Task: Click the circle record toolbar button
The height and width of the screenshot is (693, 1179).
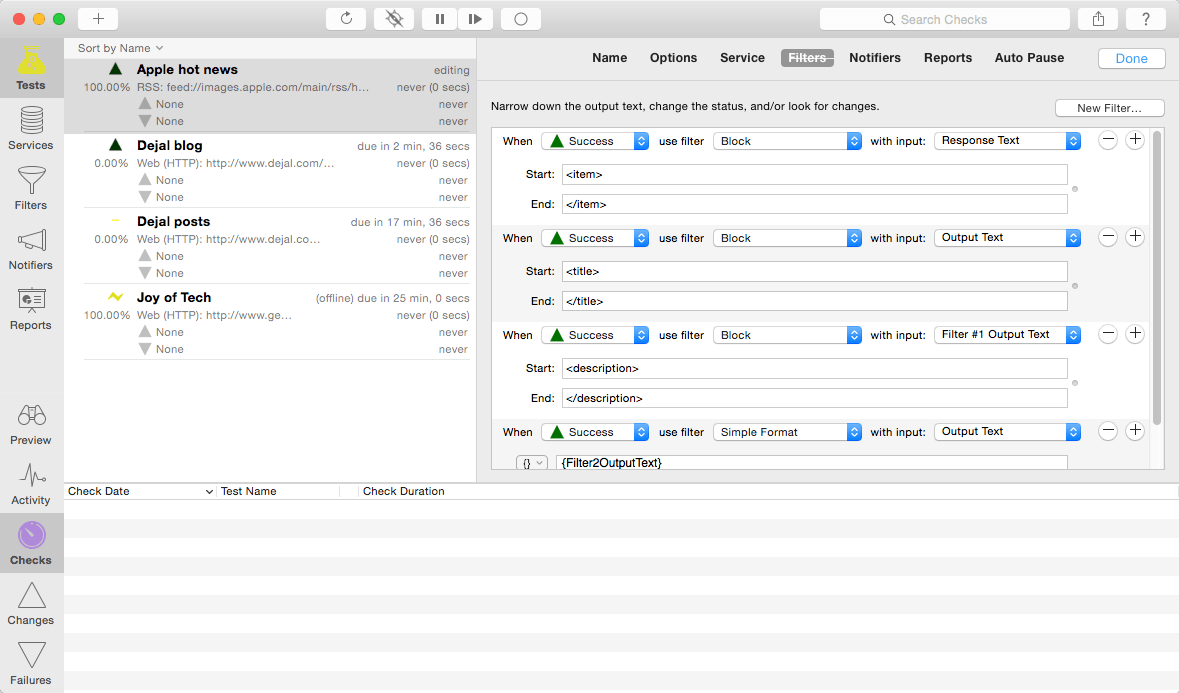Action: point(521,19)
